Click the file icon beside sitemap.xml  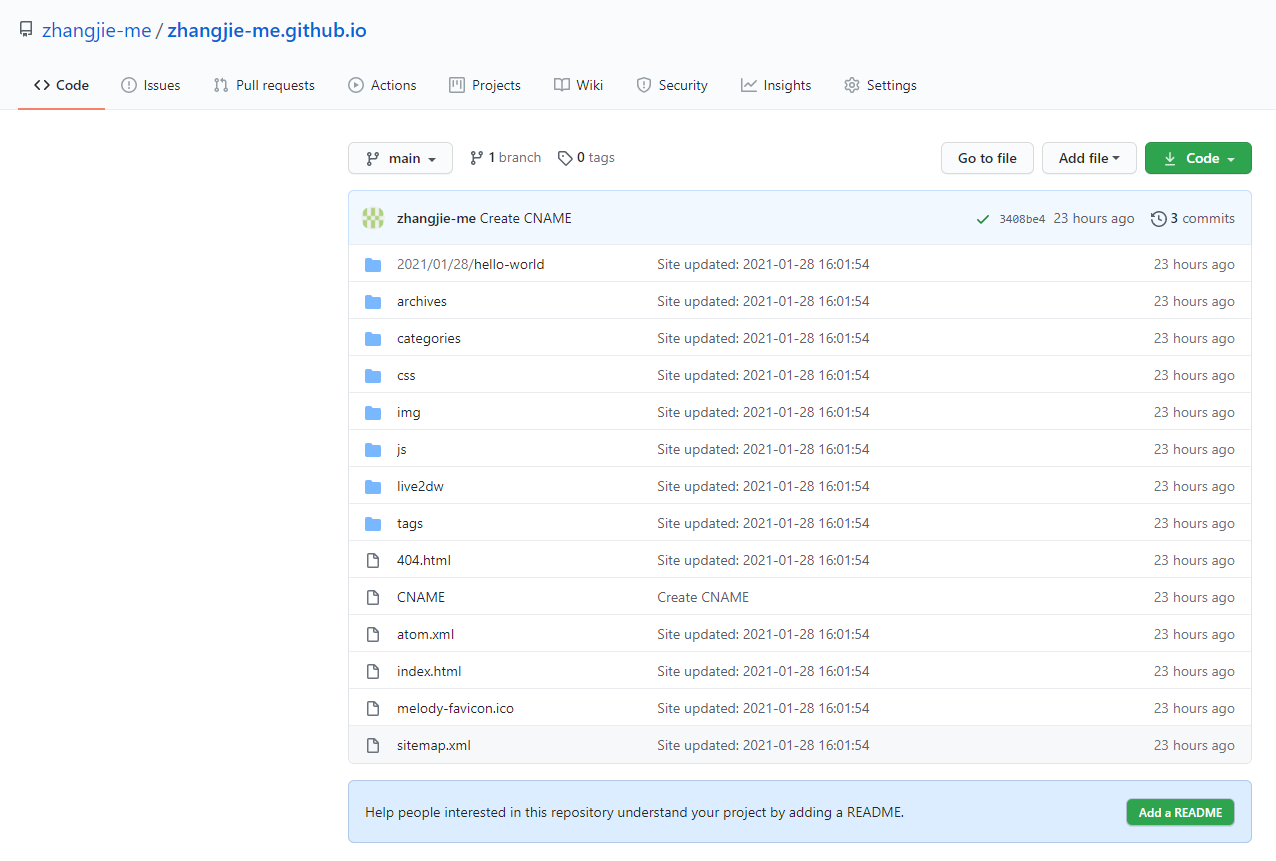click(x=373, y=746)
